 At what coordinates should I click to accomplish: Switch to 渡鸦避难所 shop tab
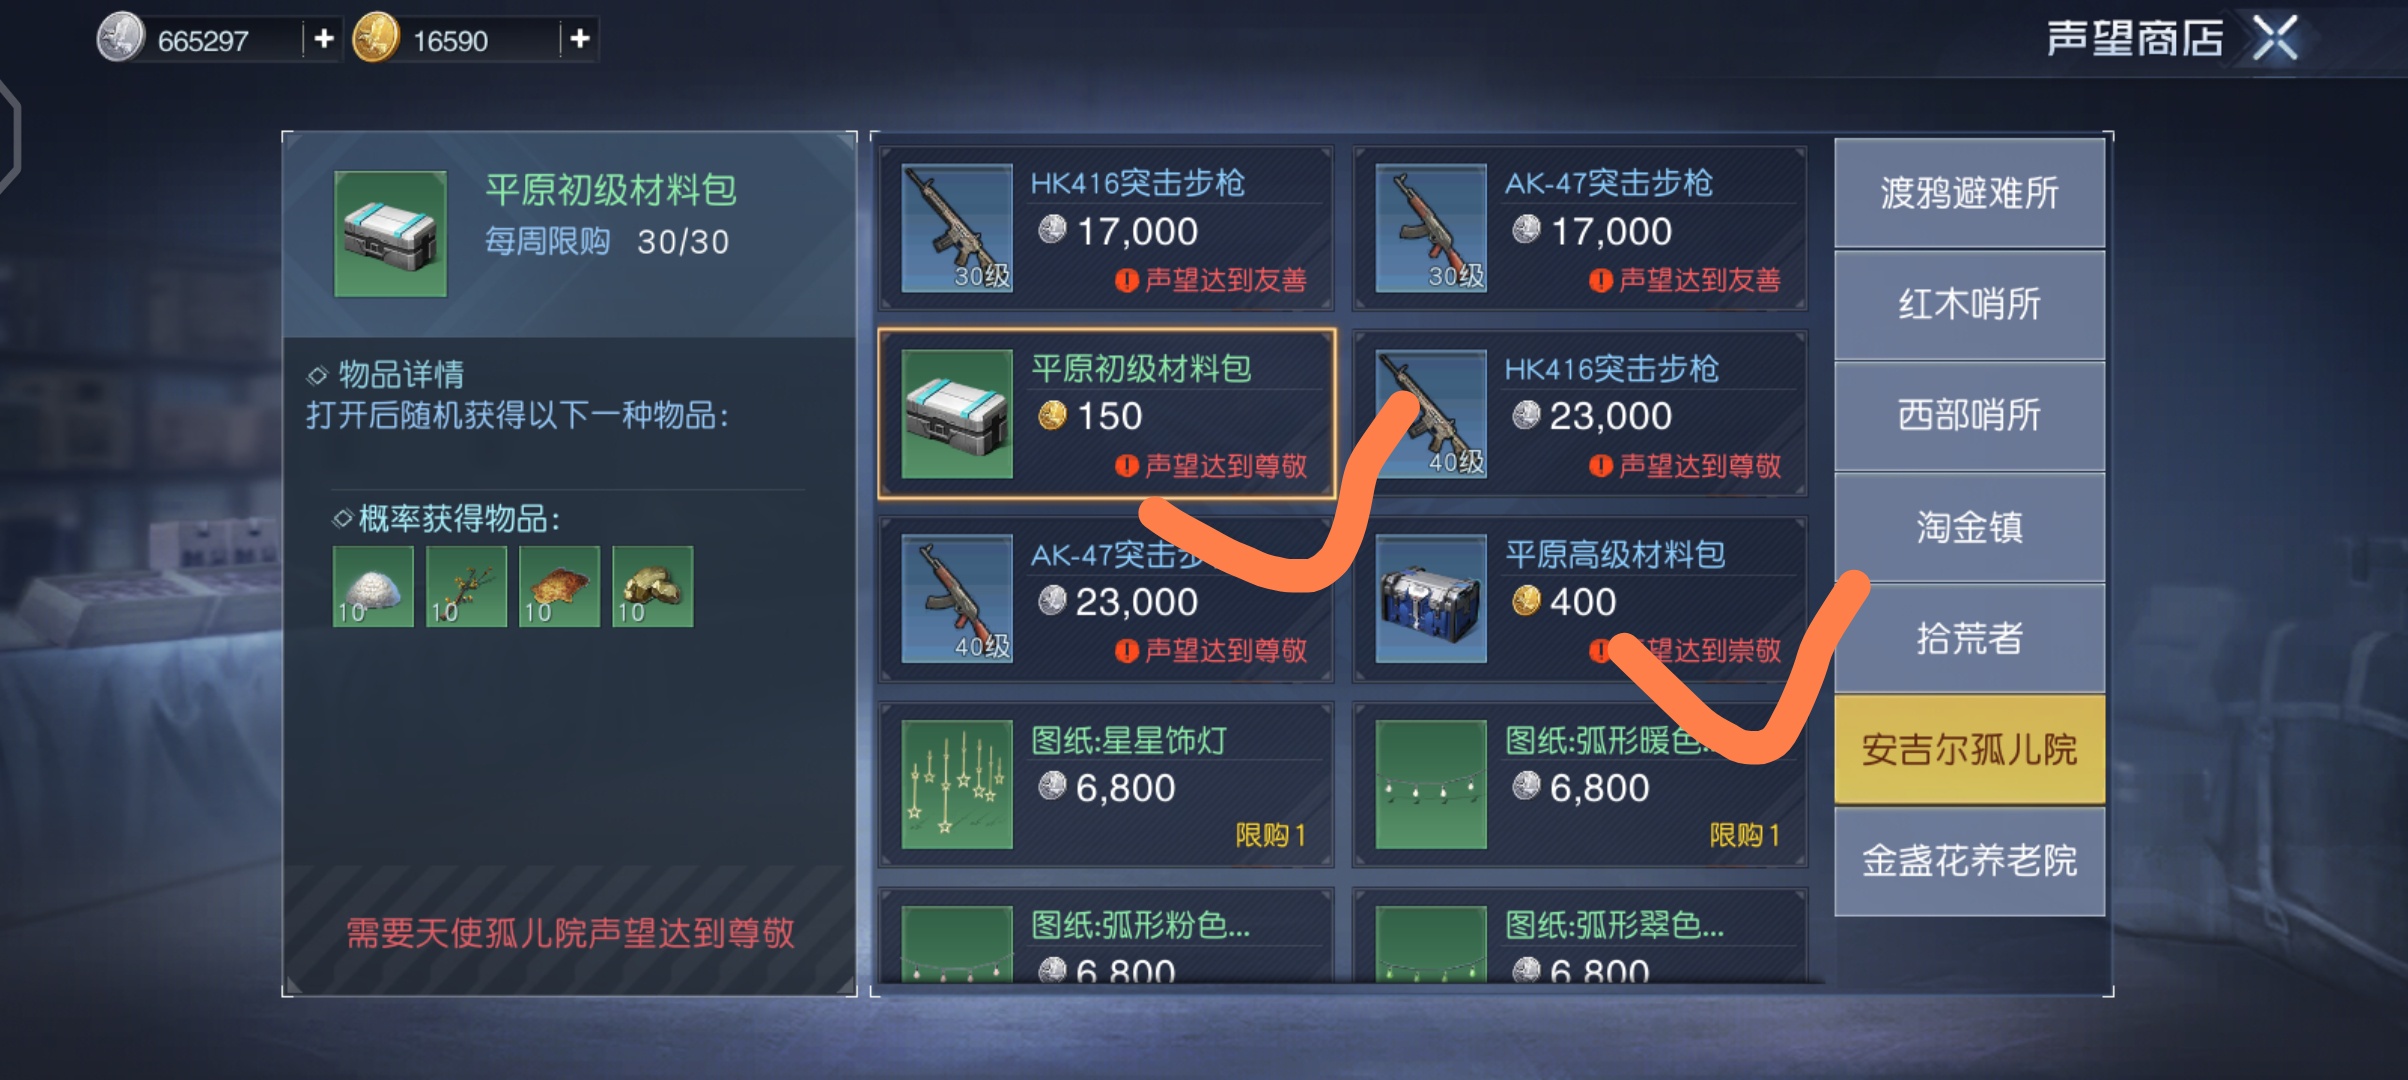pos(1969,193)
